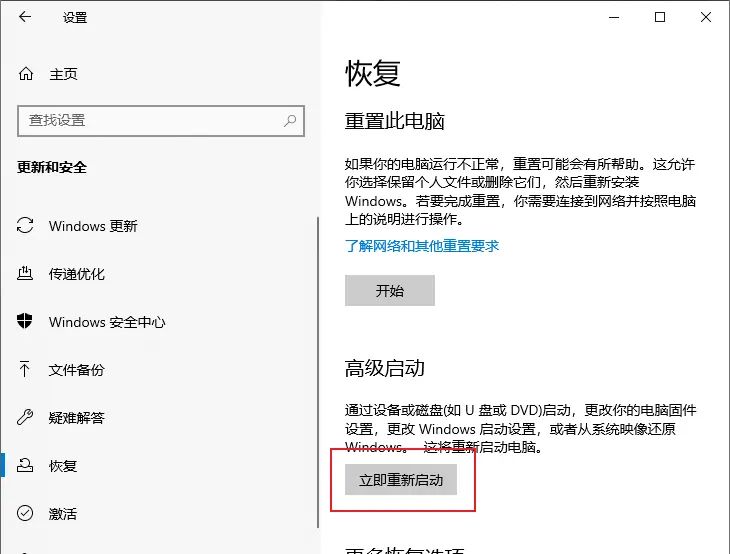Viewport: 730px width, 554px height.
Task: Minimize the 设置 window
Action: point(614,17)
